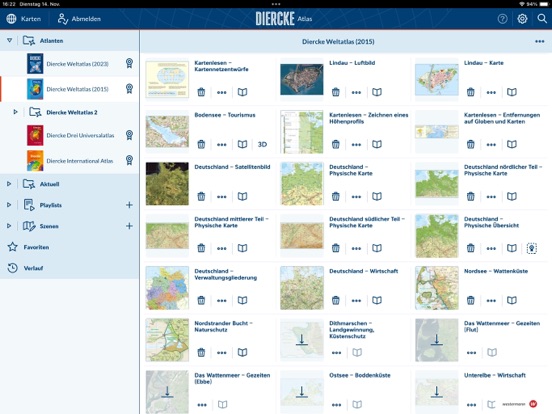
Task: Expand the Diercke Weltatlas 2 folder
Action: [15, 112]
